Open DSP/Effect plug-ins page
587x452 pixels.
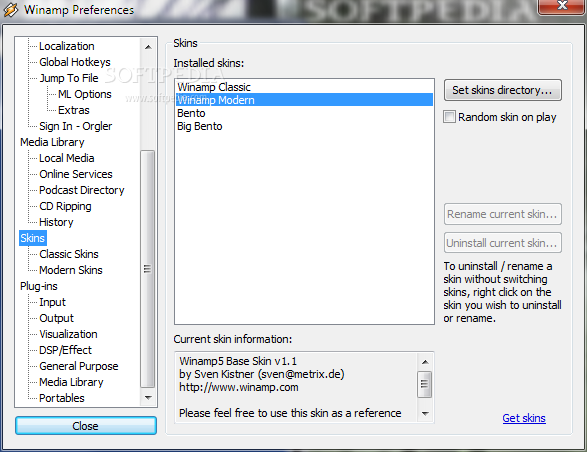(66, 350)
